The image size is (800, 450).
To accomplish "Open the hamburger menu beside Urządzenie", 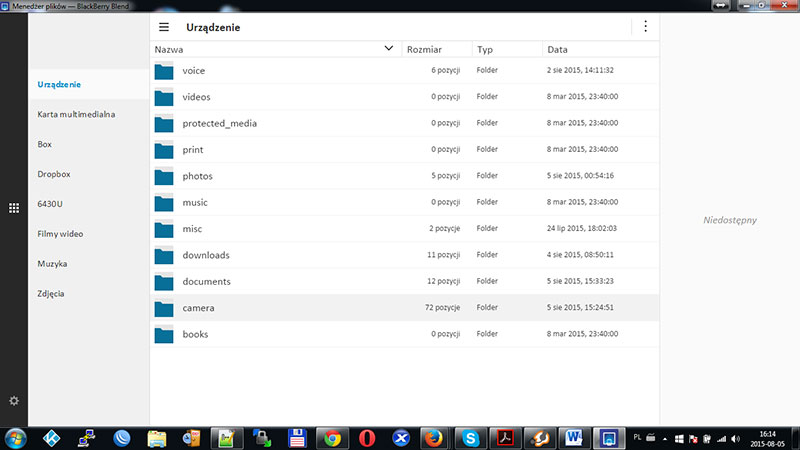I will [164, 27].
